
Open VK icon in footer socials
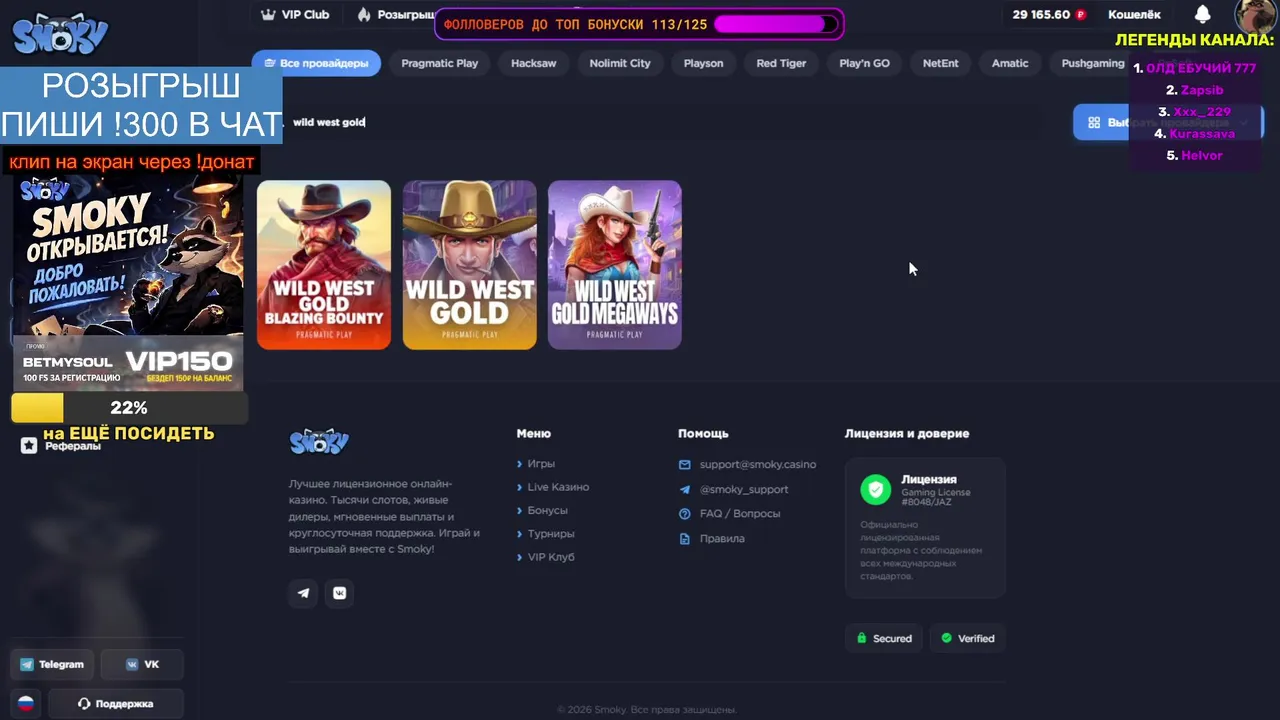click(x=340, y=593)
